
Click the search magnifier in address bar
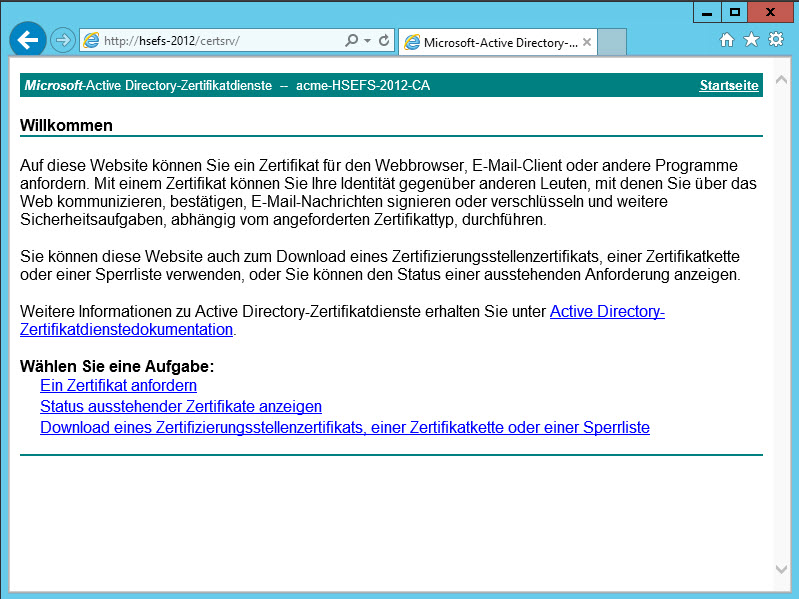pos(352,40)
